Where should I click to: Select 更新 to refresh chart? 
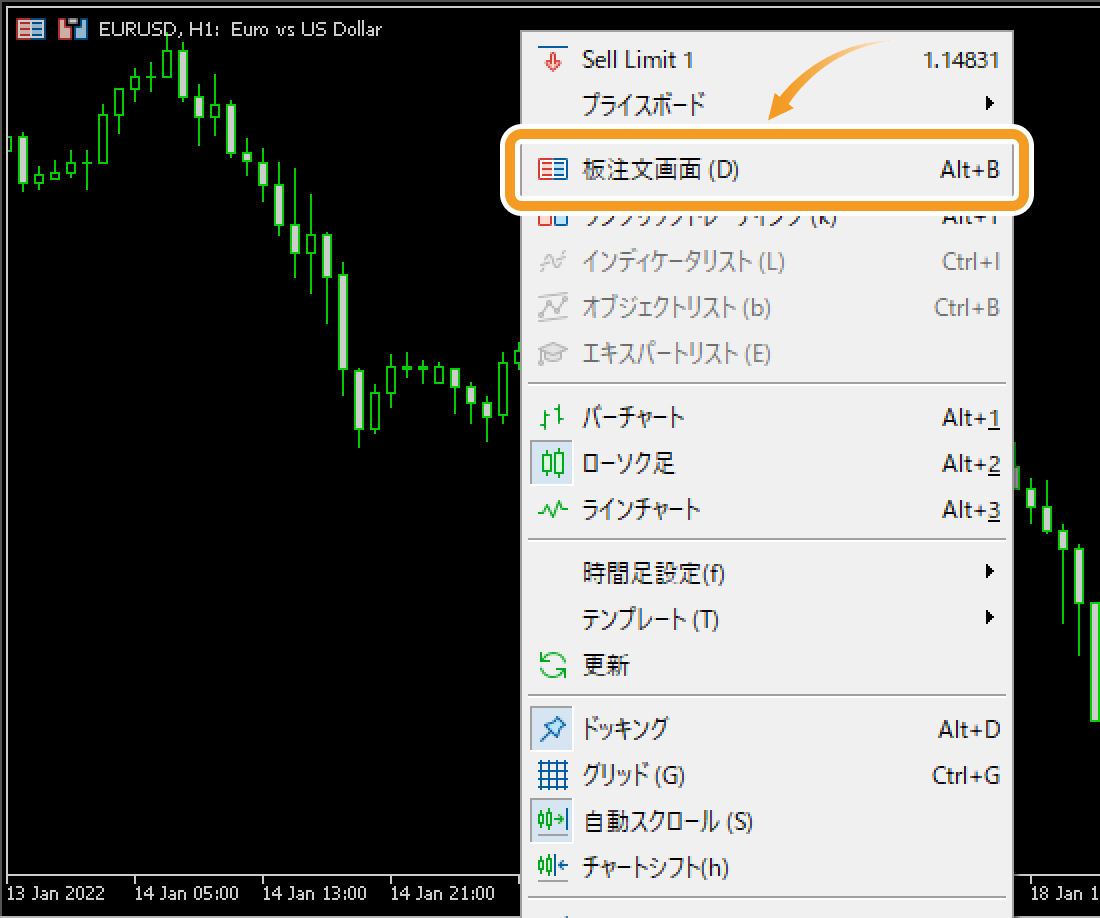[x=767, y=665]
